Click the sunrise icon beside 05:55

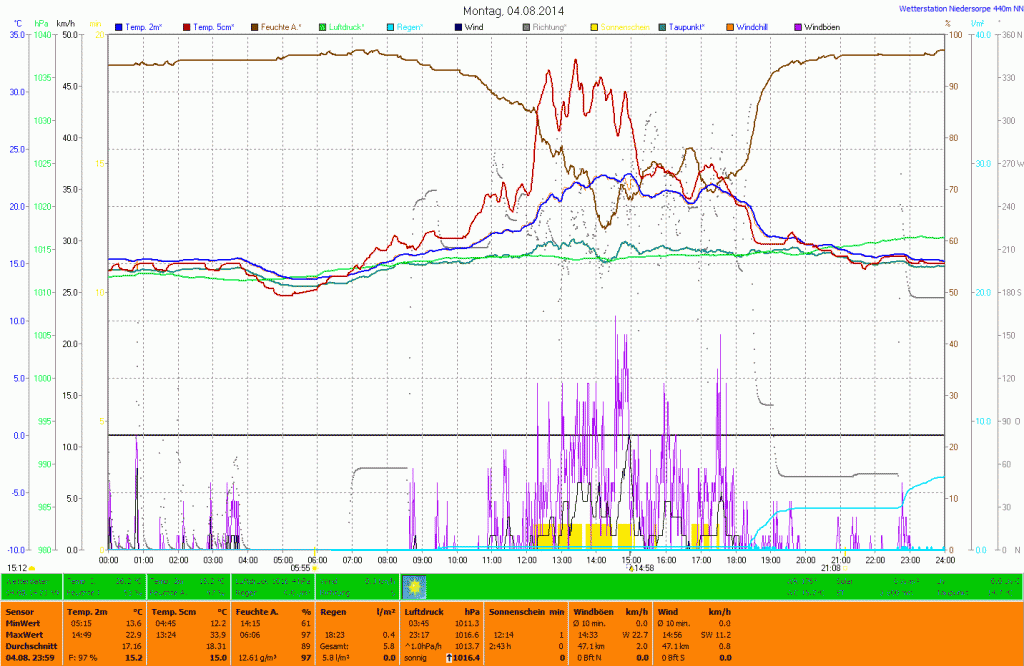click(x=316, y=567)
